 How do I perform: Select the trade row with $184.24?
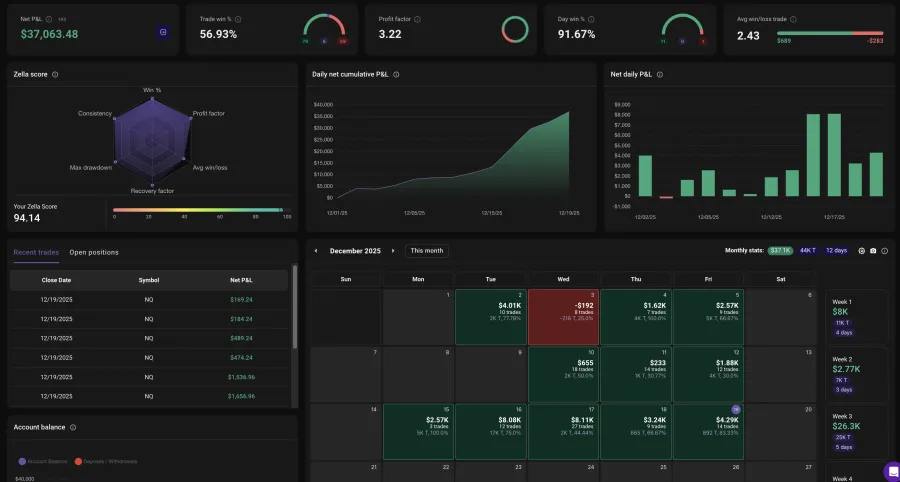click(x=149, y=319)
